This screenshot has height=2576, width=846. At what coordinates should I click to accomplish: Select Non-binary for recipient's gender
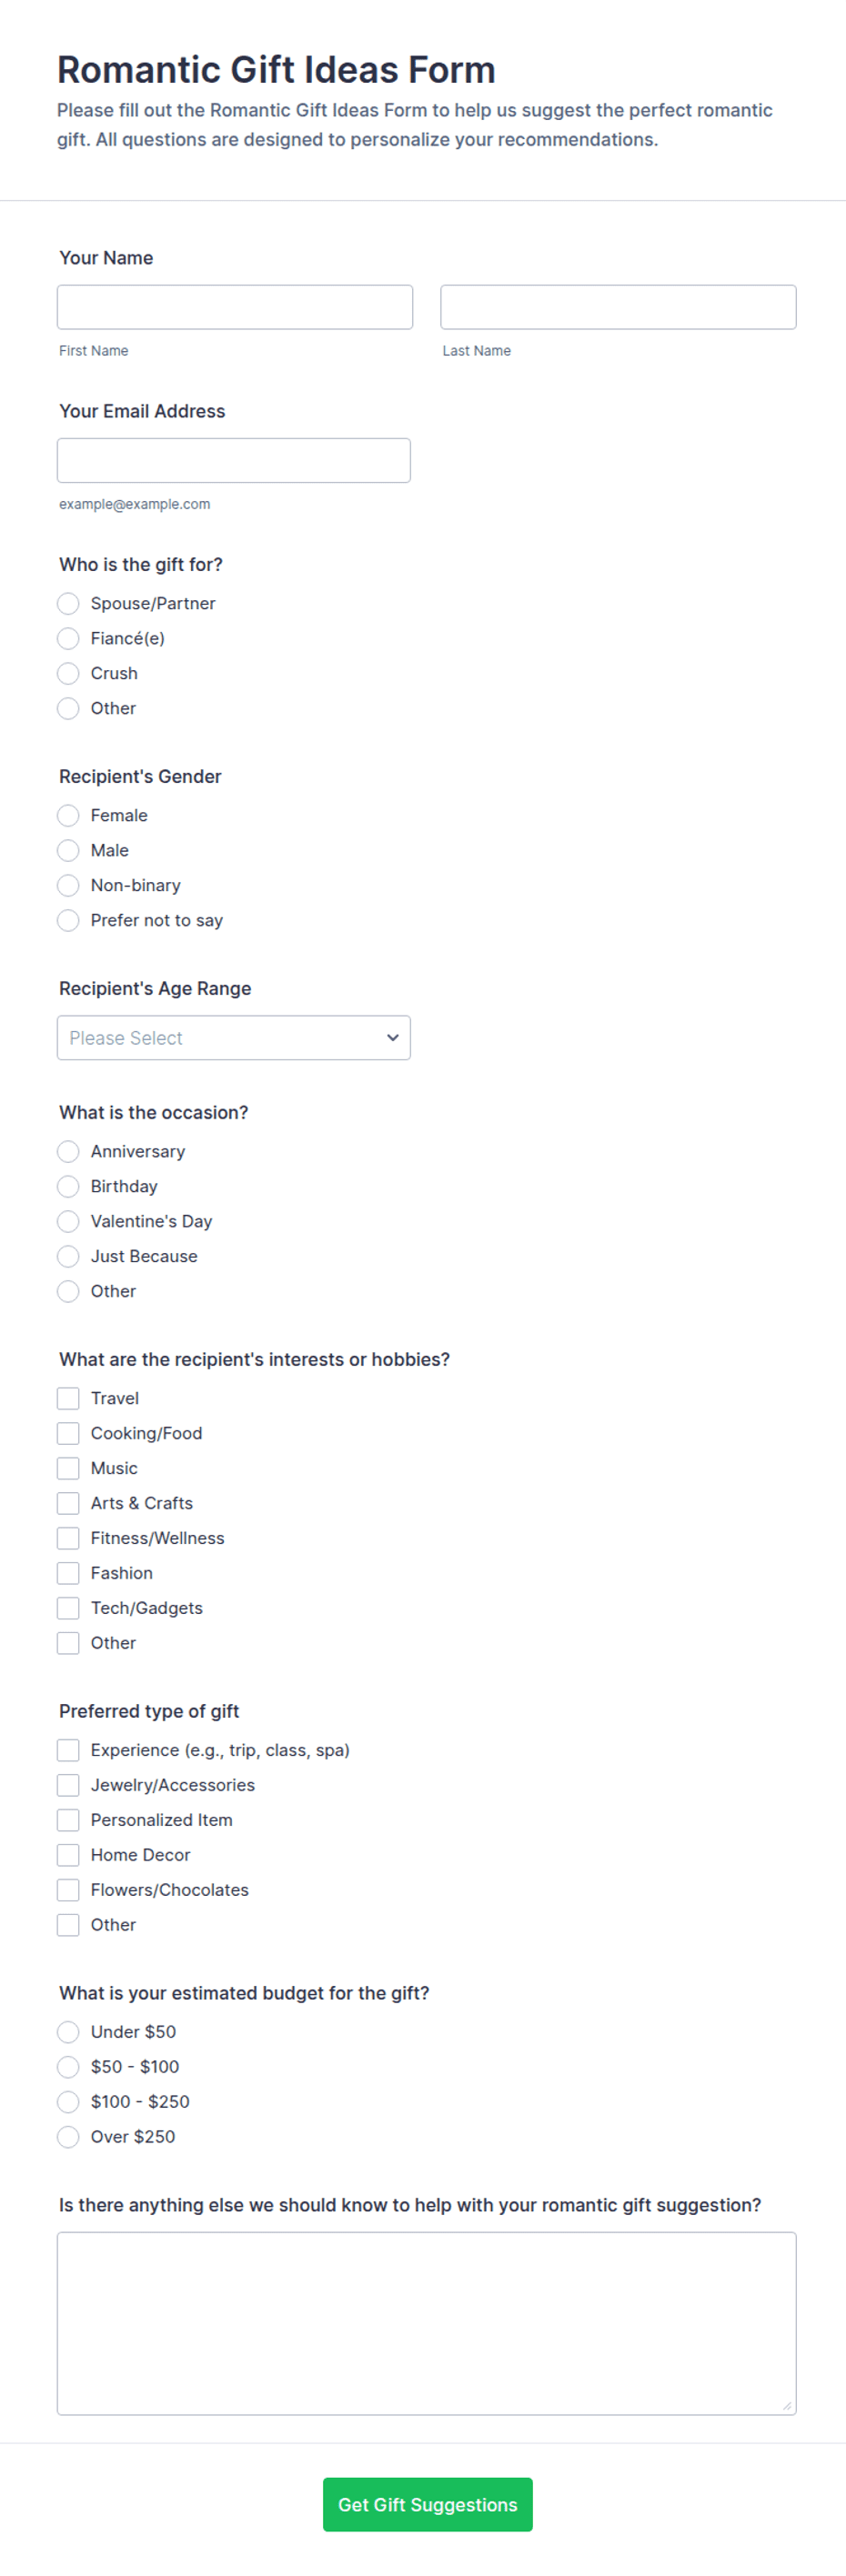[x=68, y=885]
